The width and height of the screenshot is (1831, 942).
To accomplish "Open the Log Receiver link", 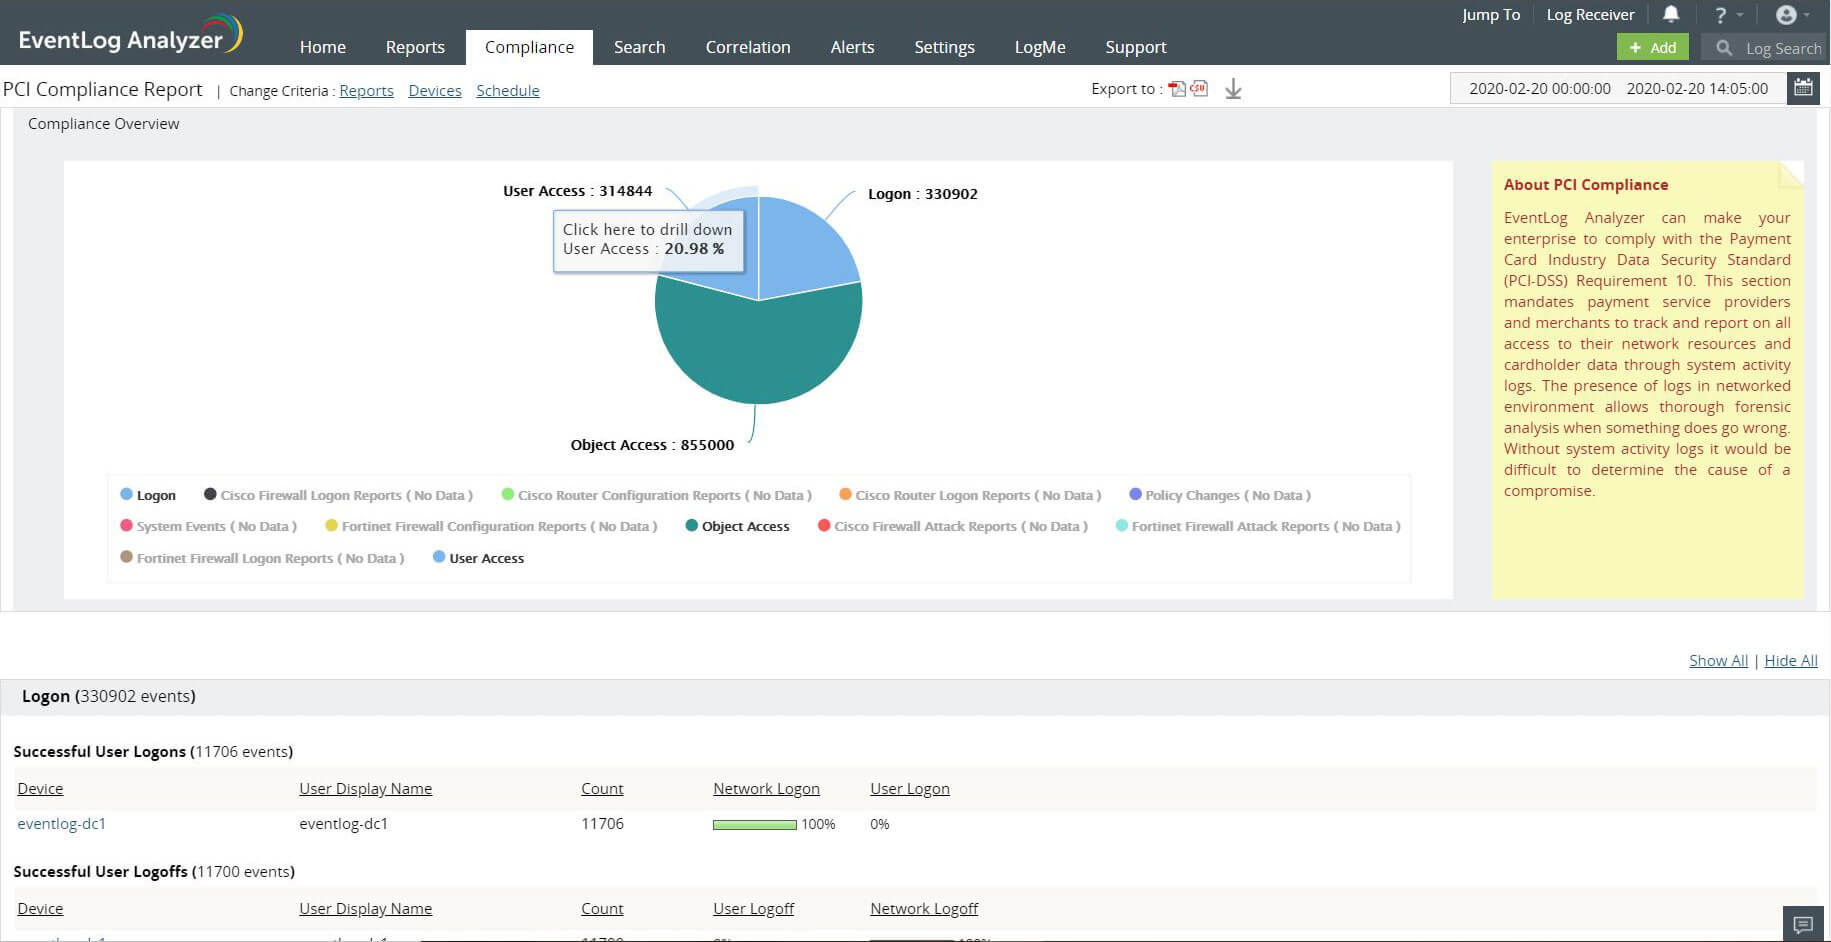I will pos(1590,15).
